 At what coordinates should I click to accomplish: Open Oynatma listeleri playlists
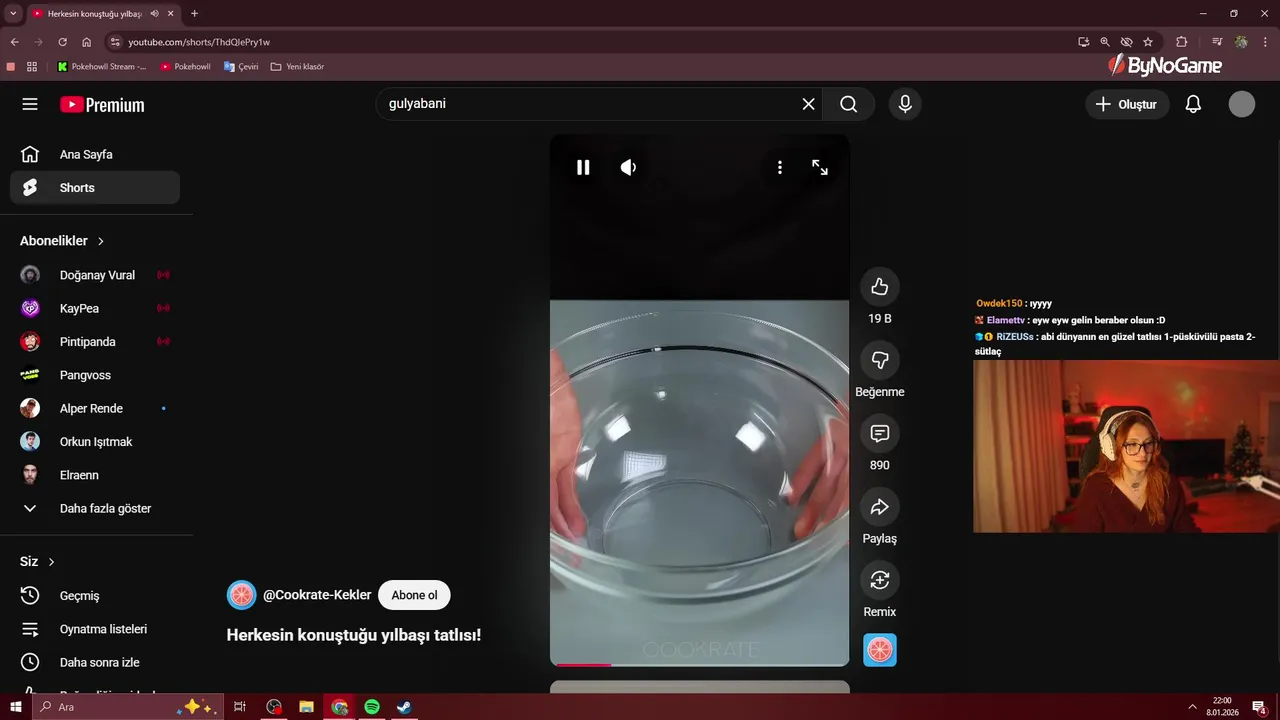tap(95, 629)
